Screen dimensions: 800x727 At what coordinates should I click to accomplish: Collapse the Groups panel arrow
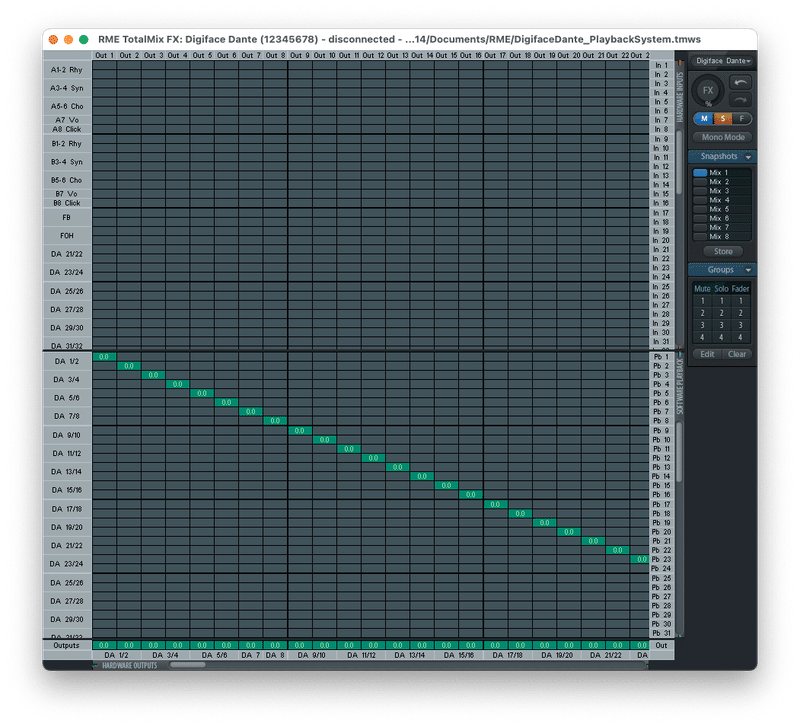tap(748, 270)
